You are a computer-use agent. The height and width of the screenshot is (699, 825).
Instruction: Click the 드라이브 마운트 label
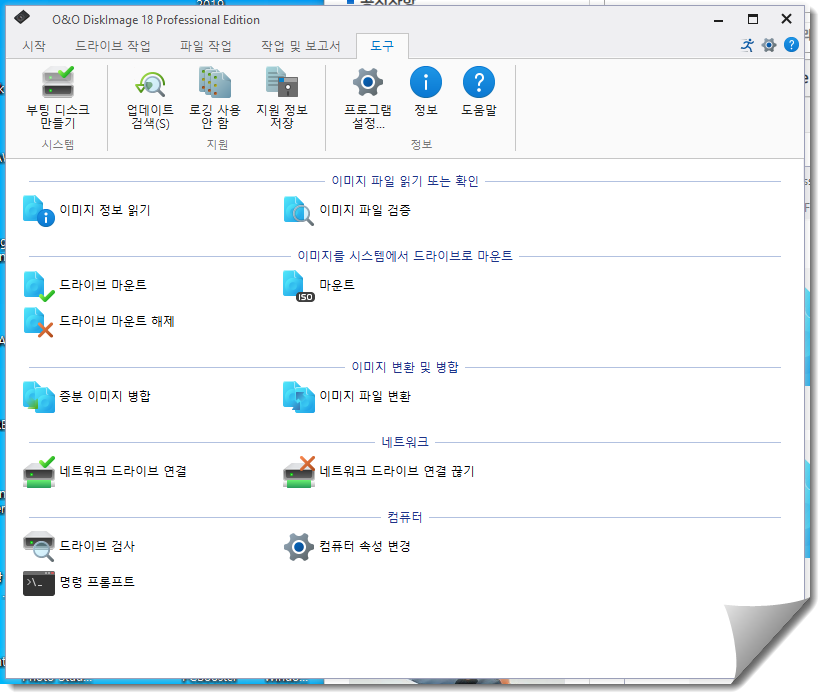103,285
